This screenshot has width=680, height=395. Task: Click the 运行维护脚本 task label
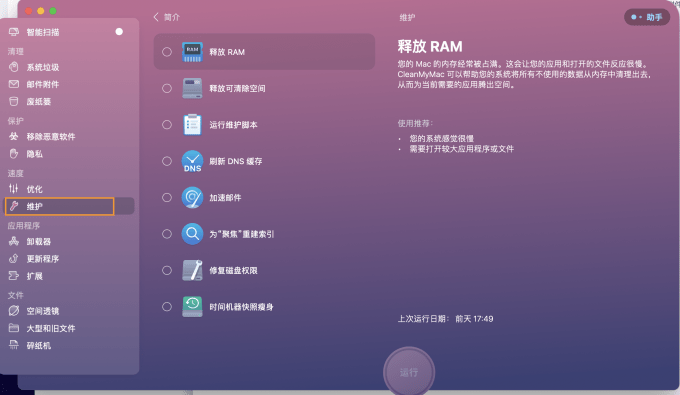[233, 125]
